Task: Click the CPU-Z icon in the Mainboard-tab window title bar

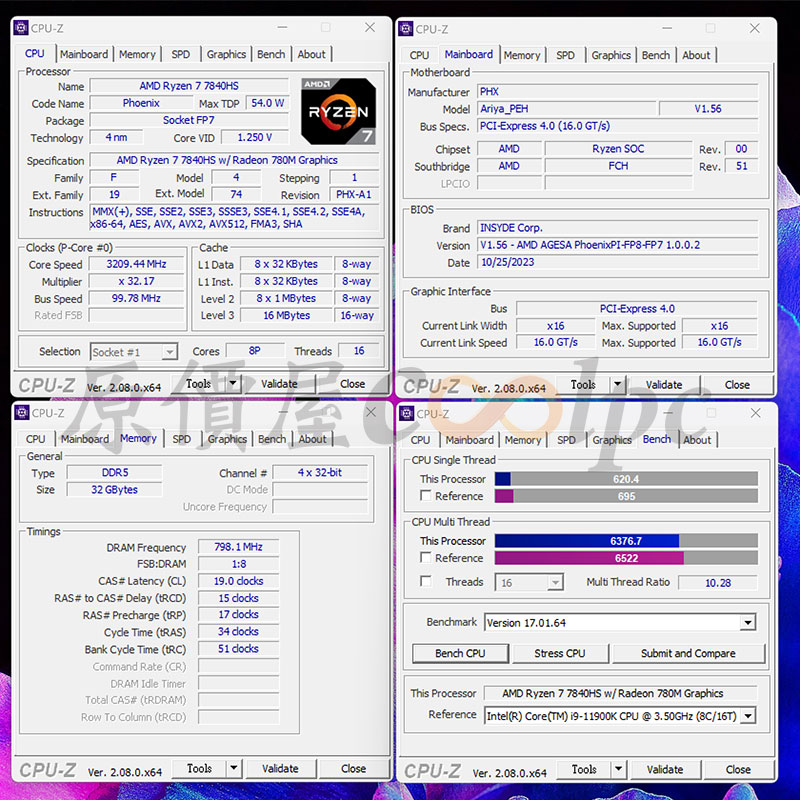Action: [406, 29]
